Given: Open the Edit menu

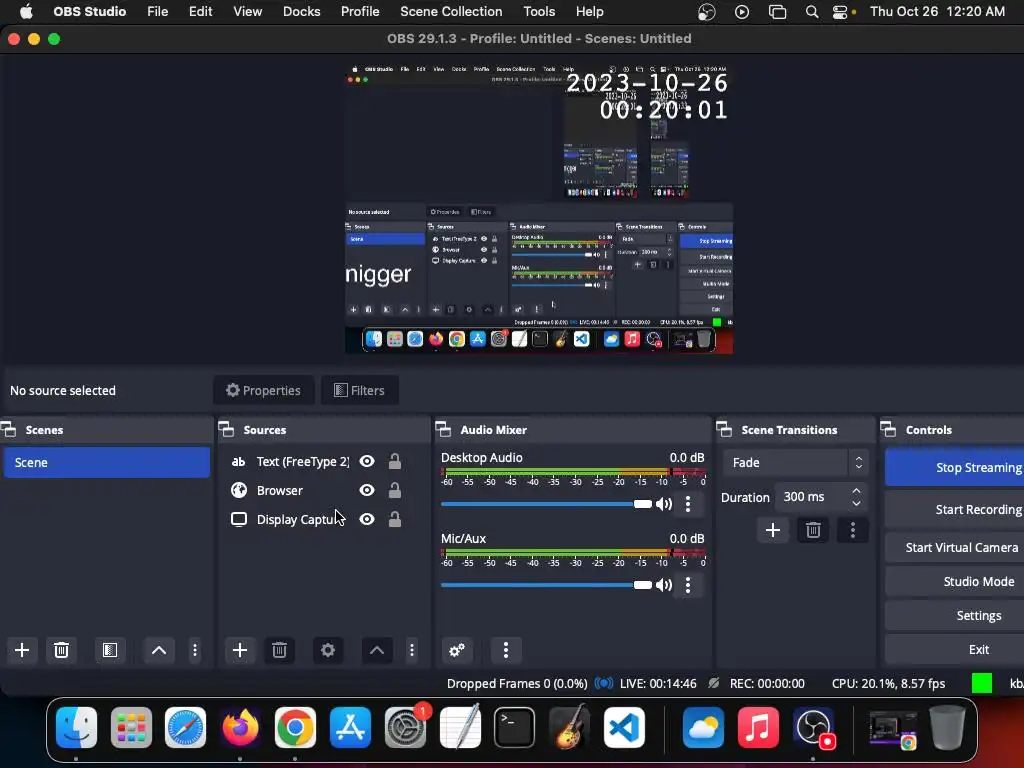Looking at the screenshot, I should click(x=200, y=12).
